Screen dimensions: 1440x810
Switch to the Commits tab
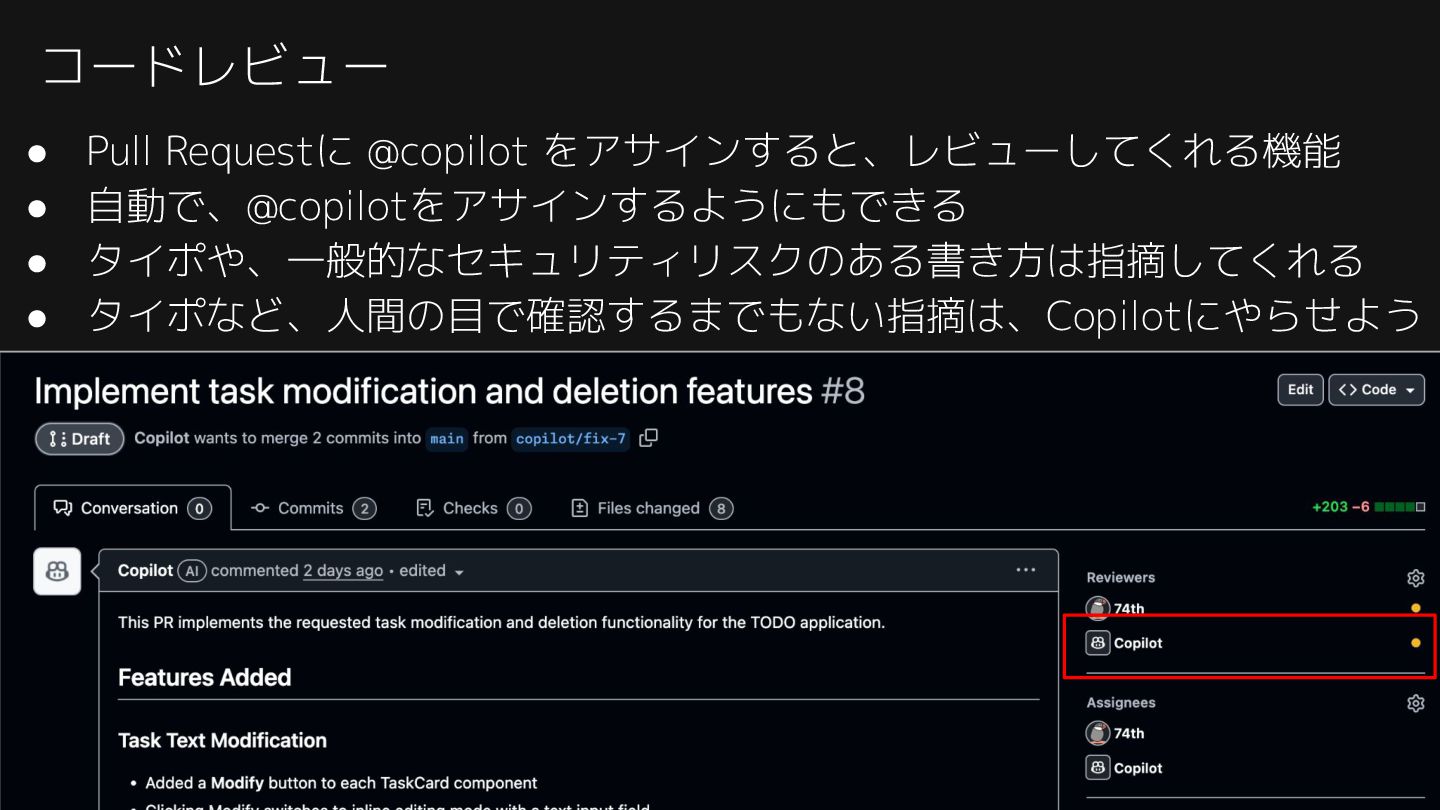[313, 508]
